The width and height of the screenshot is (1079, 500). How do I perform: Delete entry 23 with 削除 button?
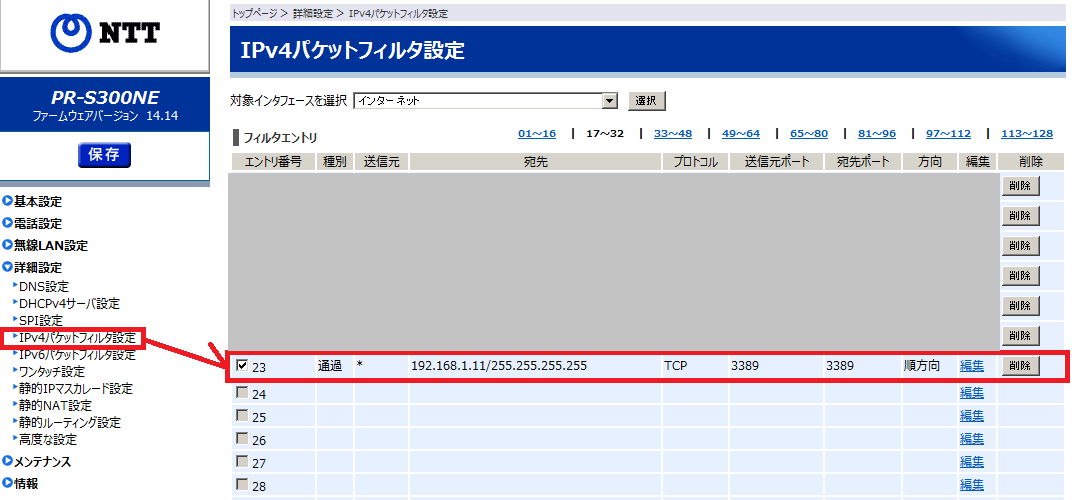(1019, 366)
